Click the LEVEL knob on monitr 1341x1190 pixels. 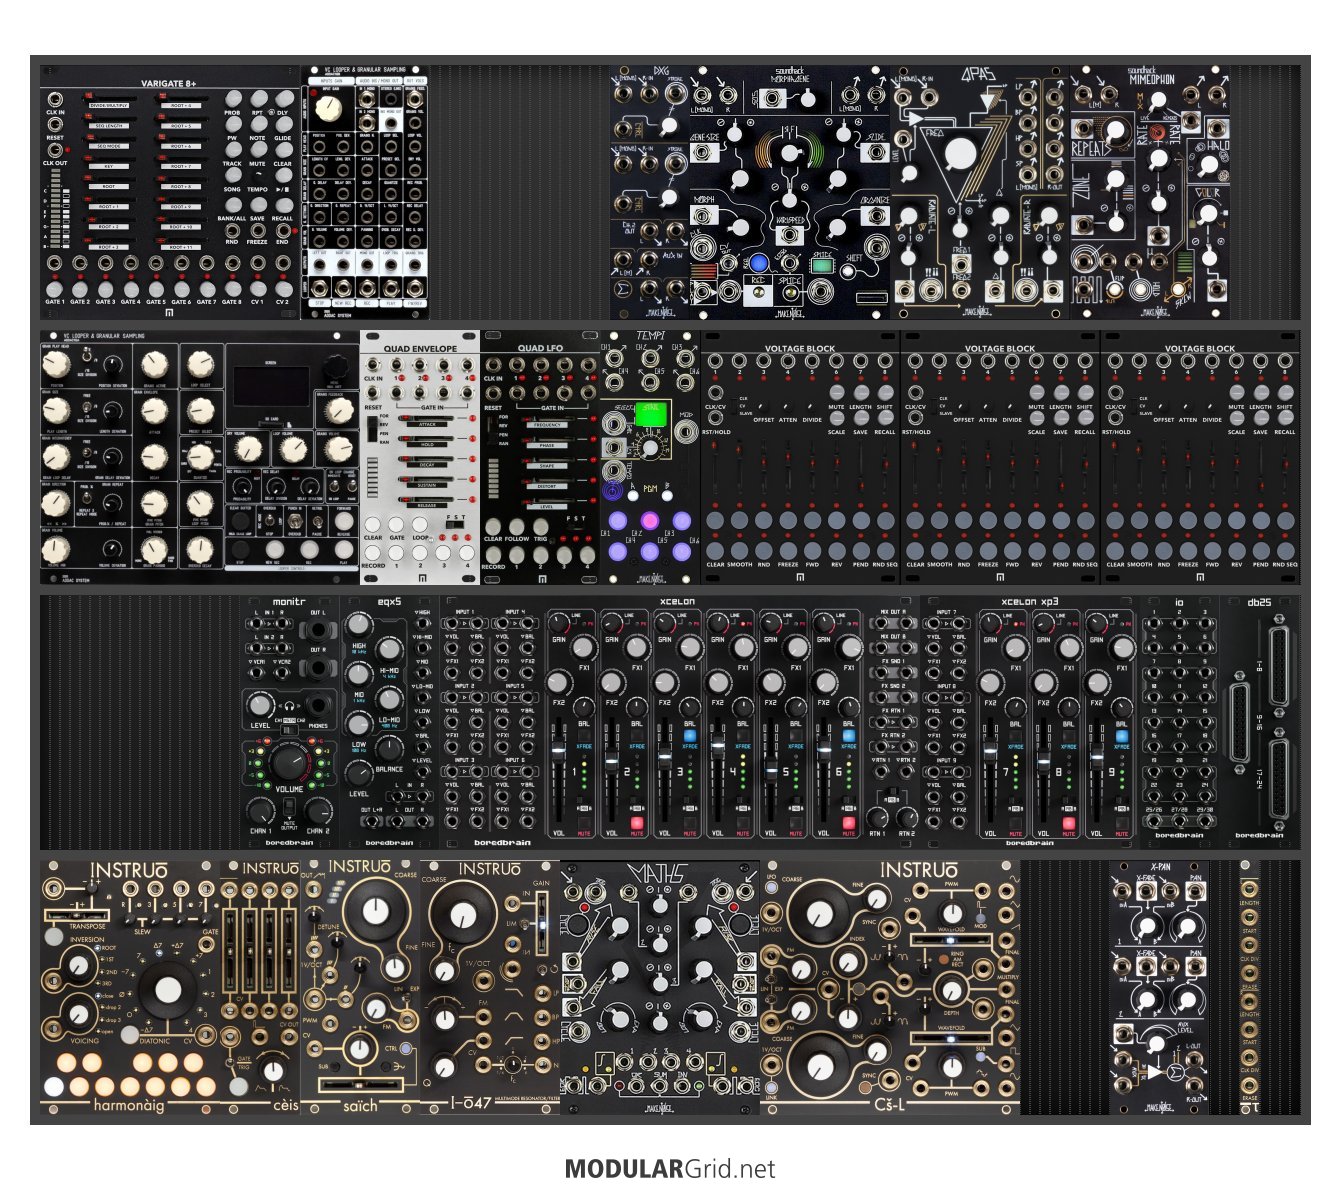261,704
